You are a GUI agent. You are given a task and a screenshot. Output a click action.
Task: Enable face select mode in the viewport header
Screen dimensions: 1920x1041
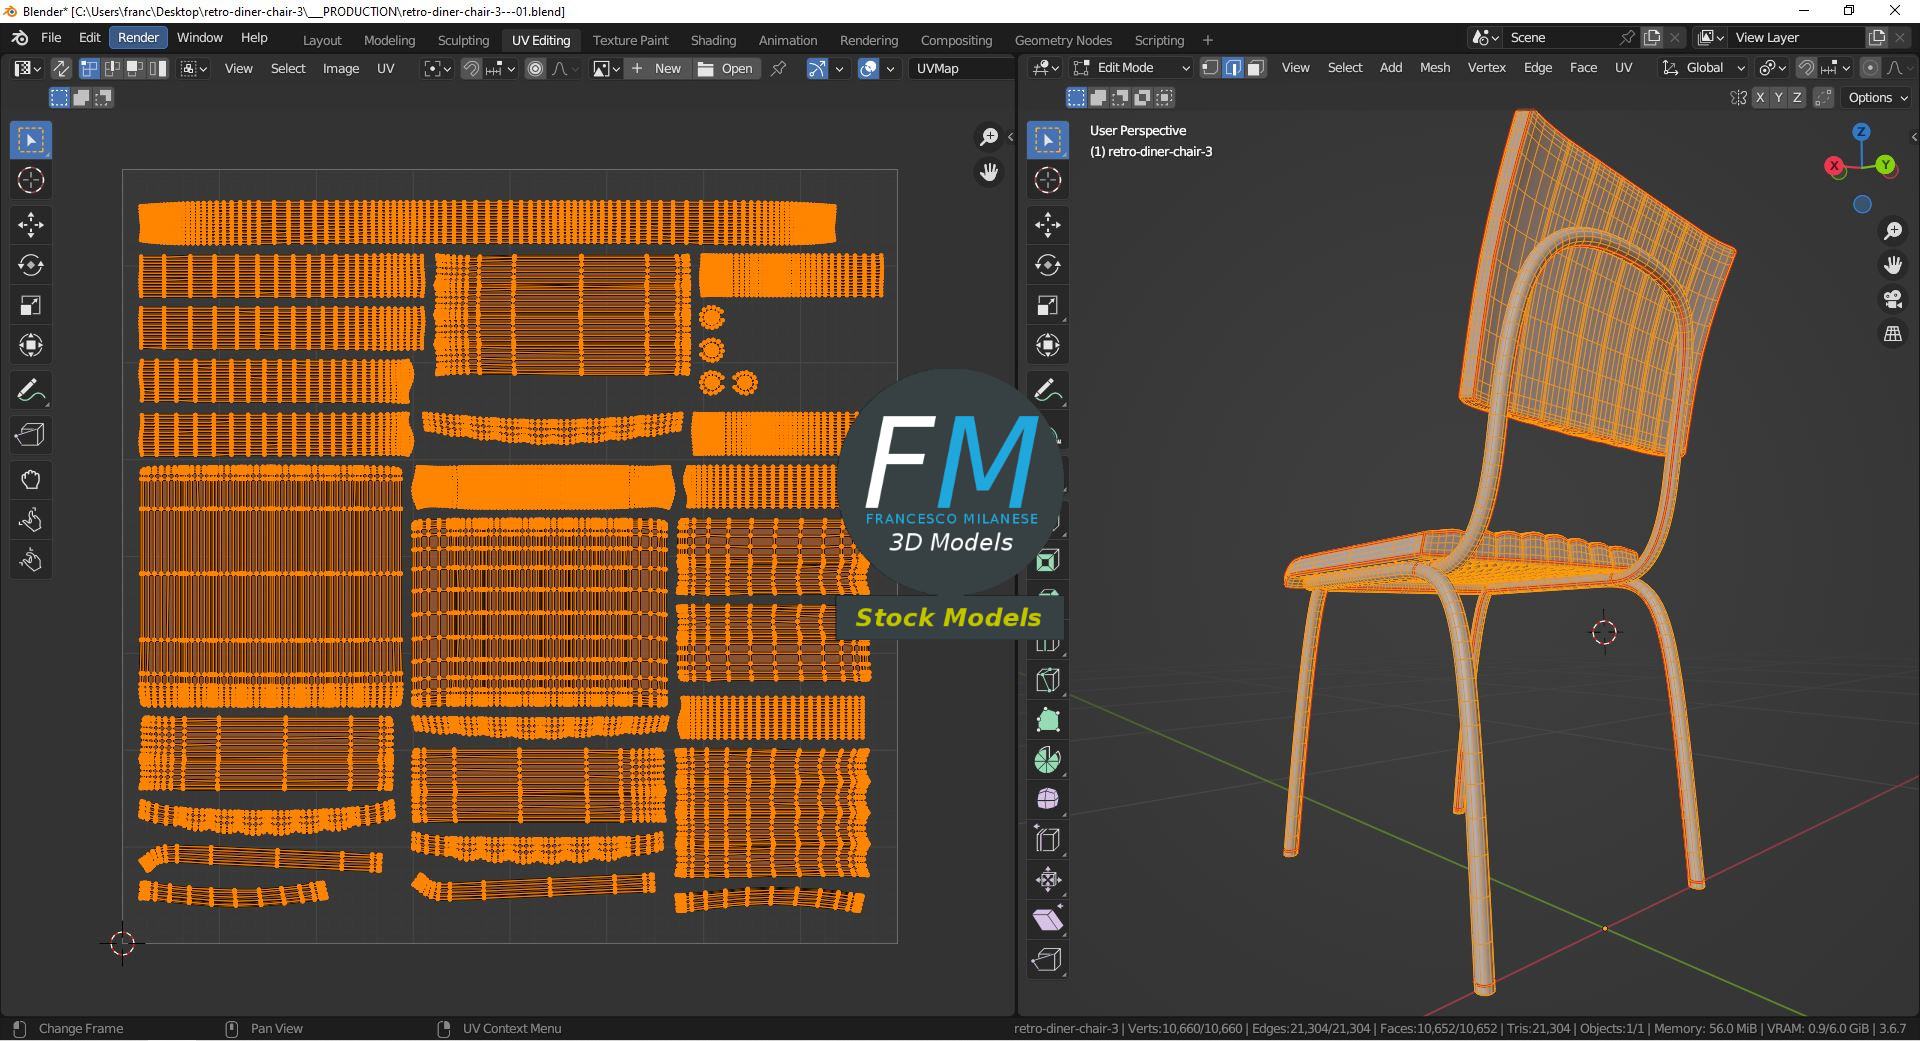[x=1256, y=67]
